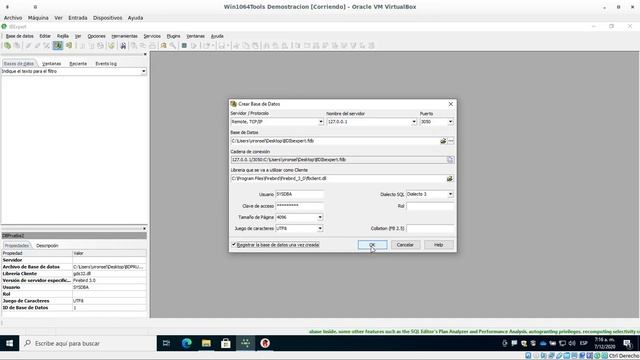This screenshot has height=360, width=640.
Task: Browse for client library folder icon
Action: (x=449, y=179)
